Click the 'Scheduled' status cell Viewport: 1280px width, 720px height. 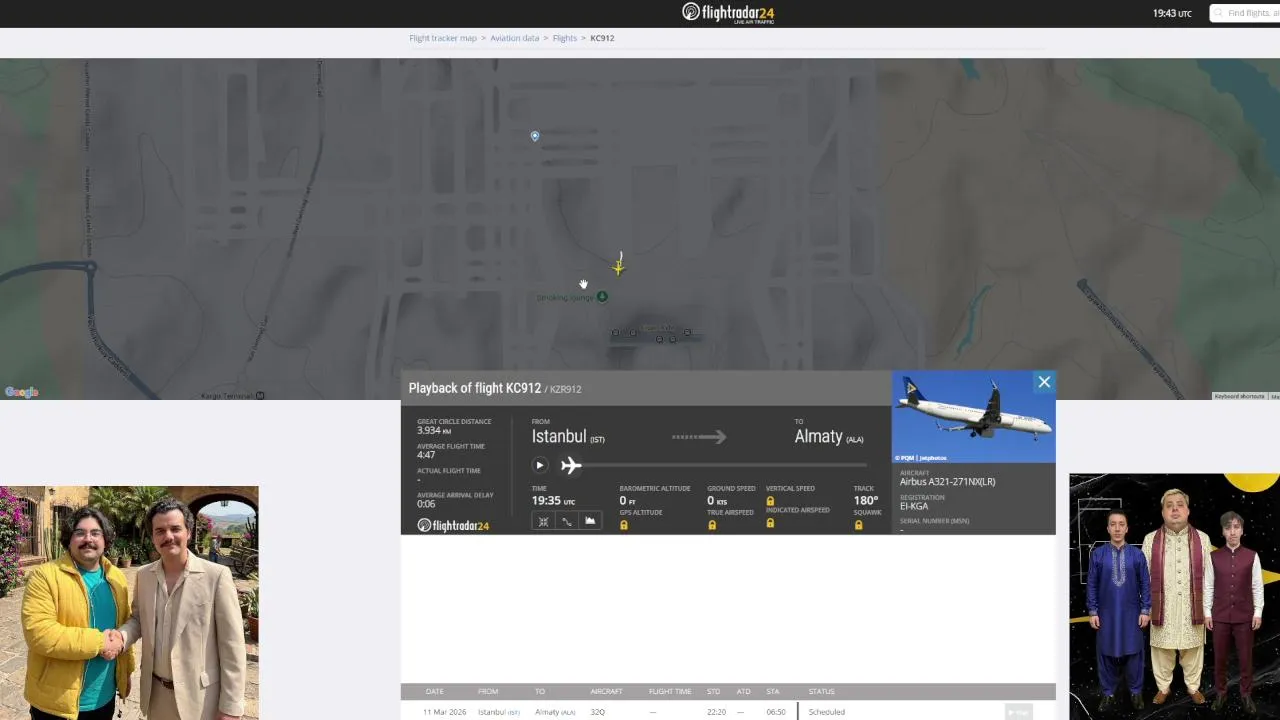tap(827, 712)
